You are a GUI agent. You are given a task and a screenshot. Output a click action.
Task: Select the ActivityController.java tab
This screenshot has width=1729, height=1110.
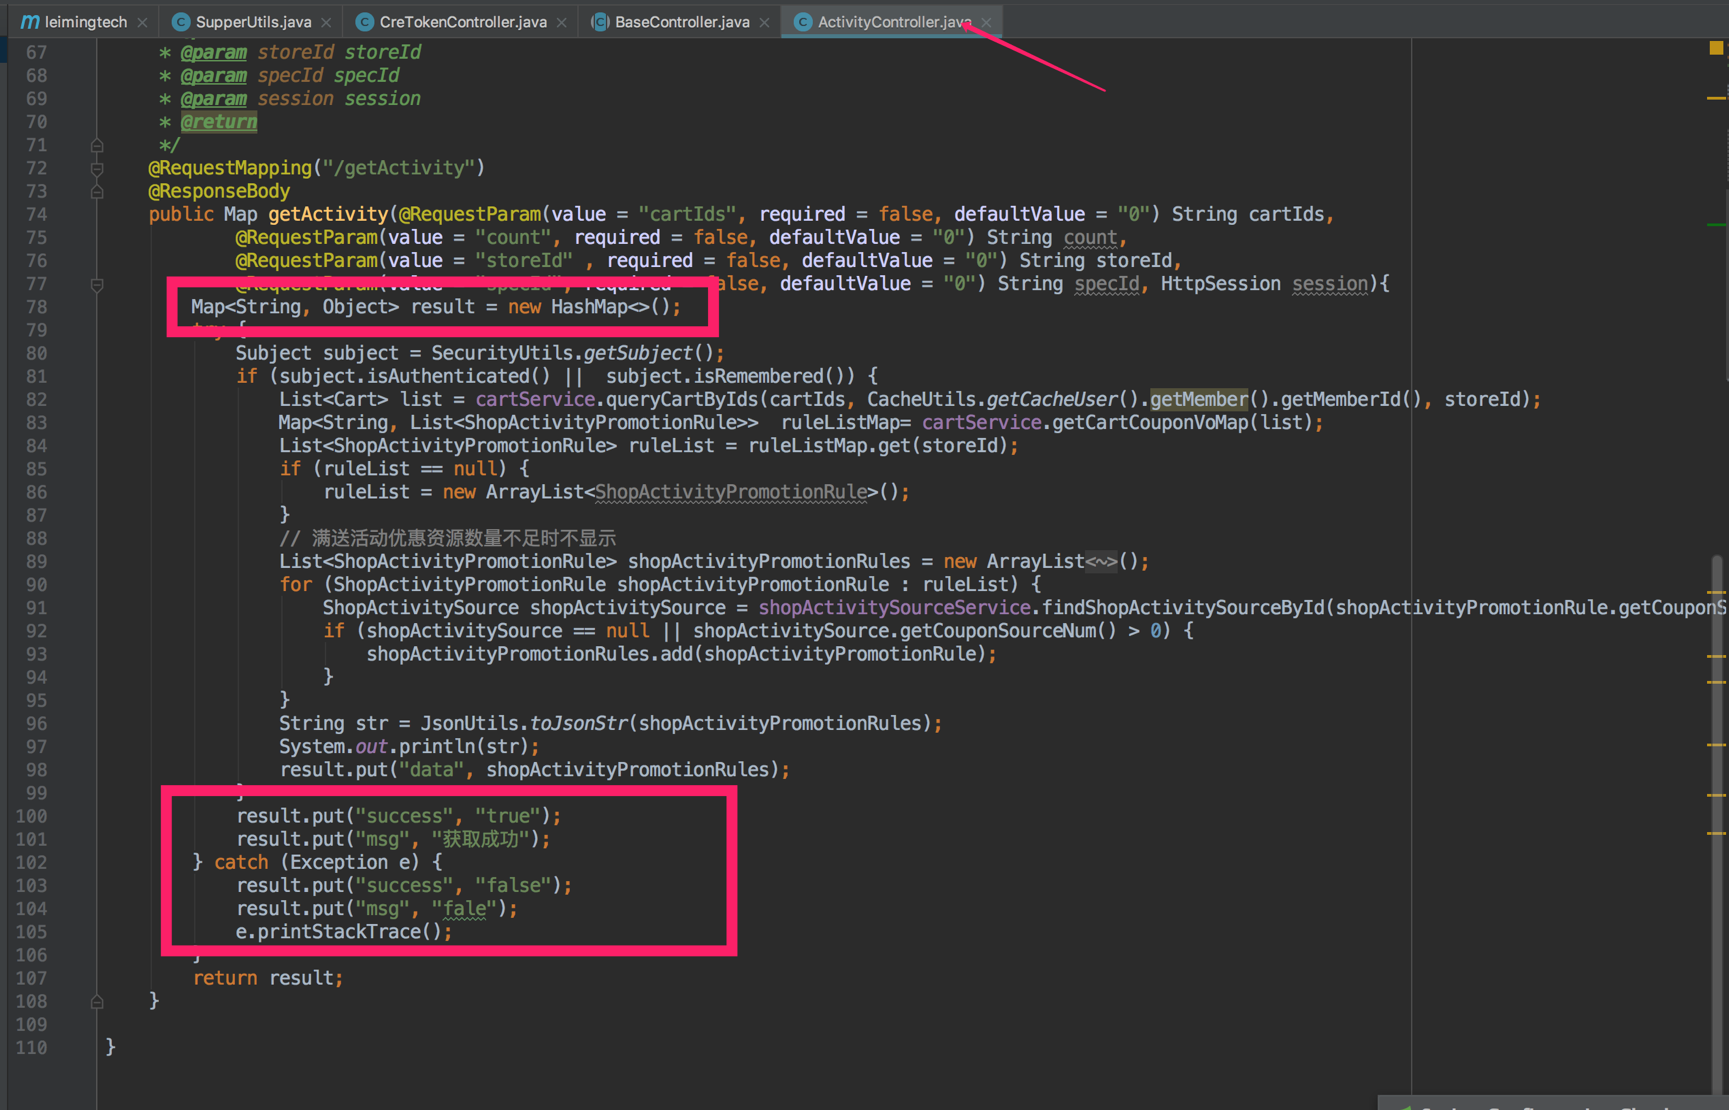pyautogui.click(x=893, y=21)
